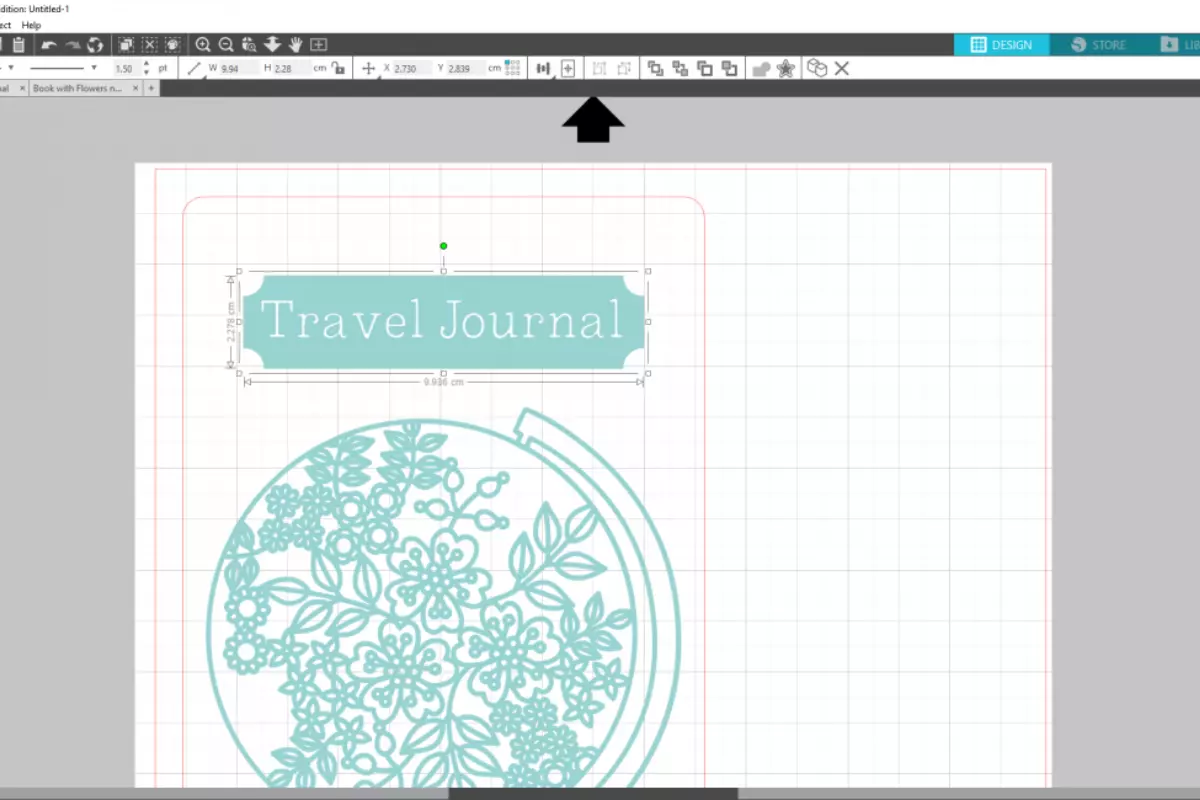Click the X position field 2.730
The width and height of the screenshot is (1200, 800).
413,68
